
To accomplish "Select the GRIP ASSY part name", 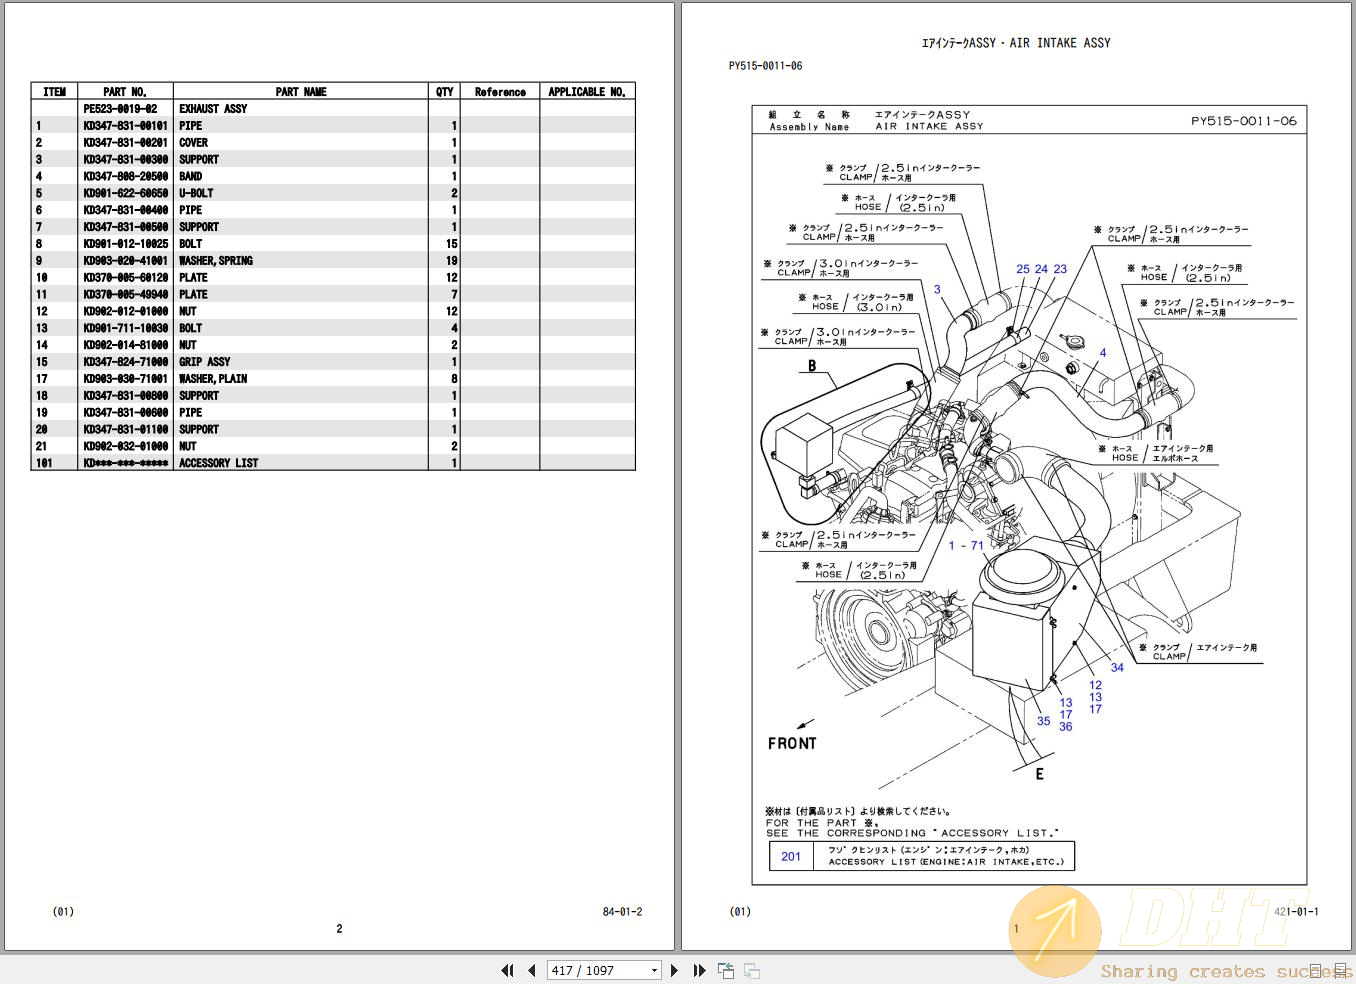I will tap(205, 361).
